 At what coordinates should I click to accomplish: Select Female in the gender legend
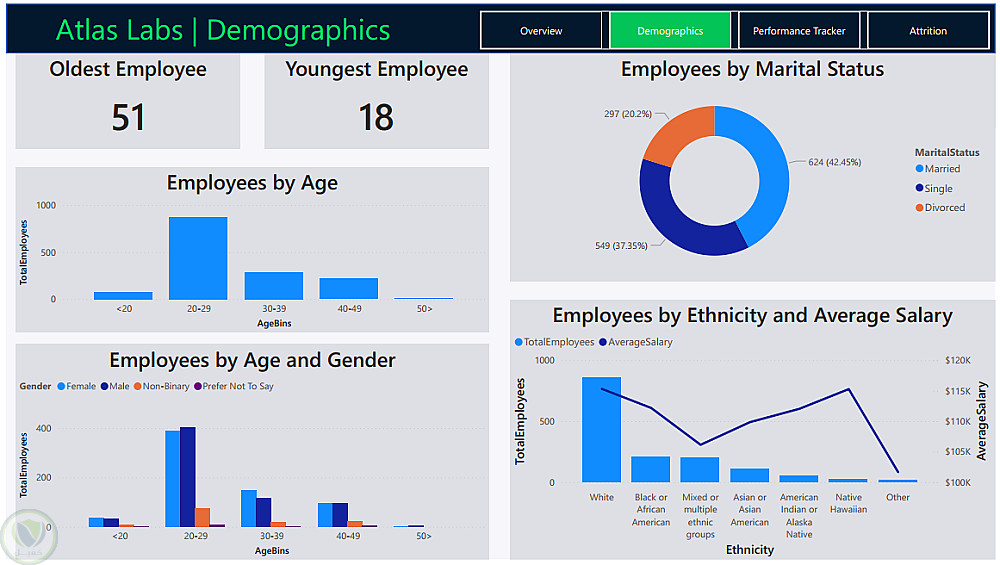coord(77,386)
